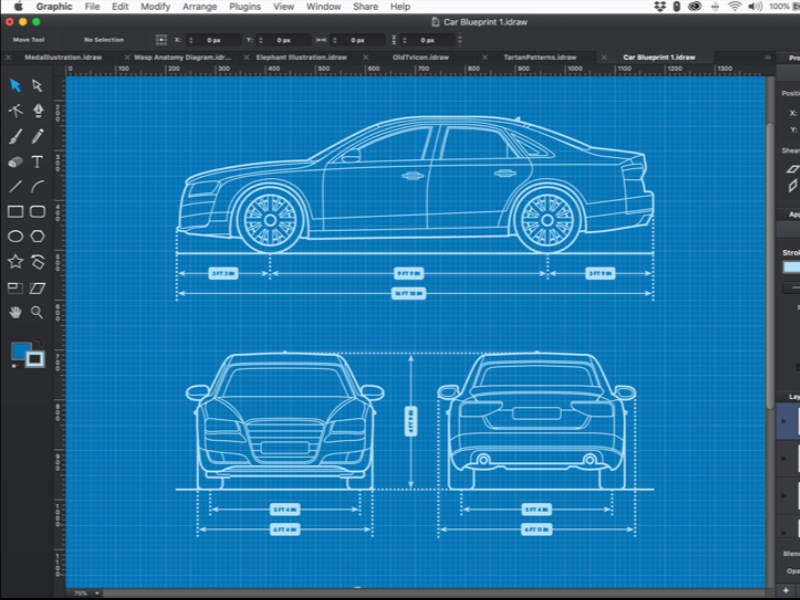Open the Window menu
Image resolution: width=800 pixels, height=600 pixels.
(323, 7)
